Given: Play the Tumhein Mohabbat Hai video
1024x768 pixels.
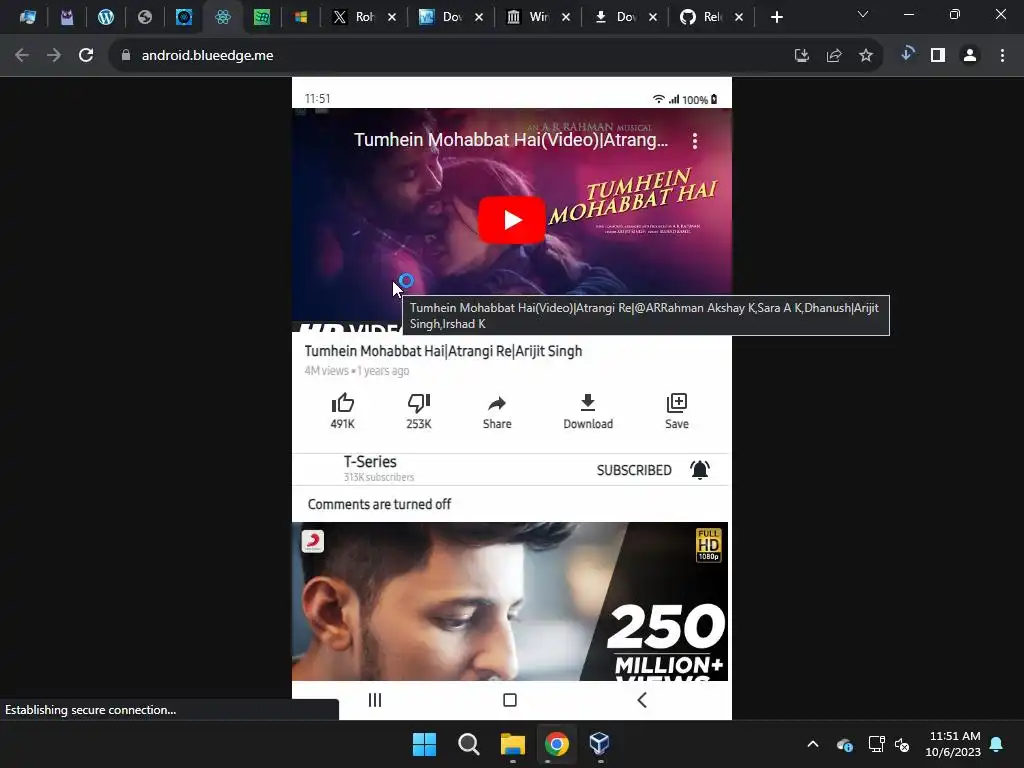Looking at the screenshot, I should point(511,219).
